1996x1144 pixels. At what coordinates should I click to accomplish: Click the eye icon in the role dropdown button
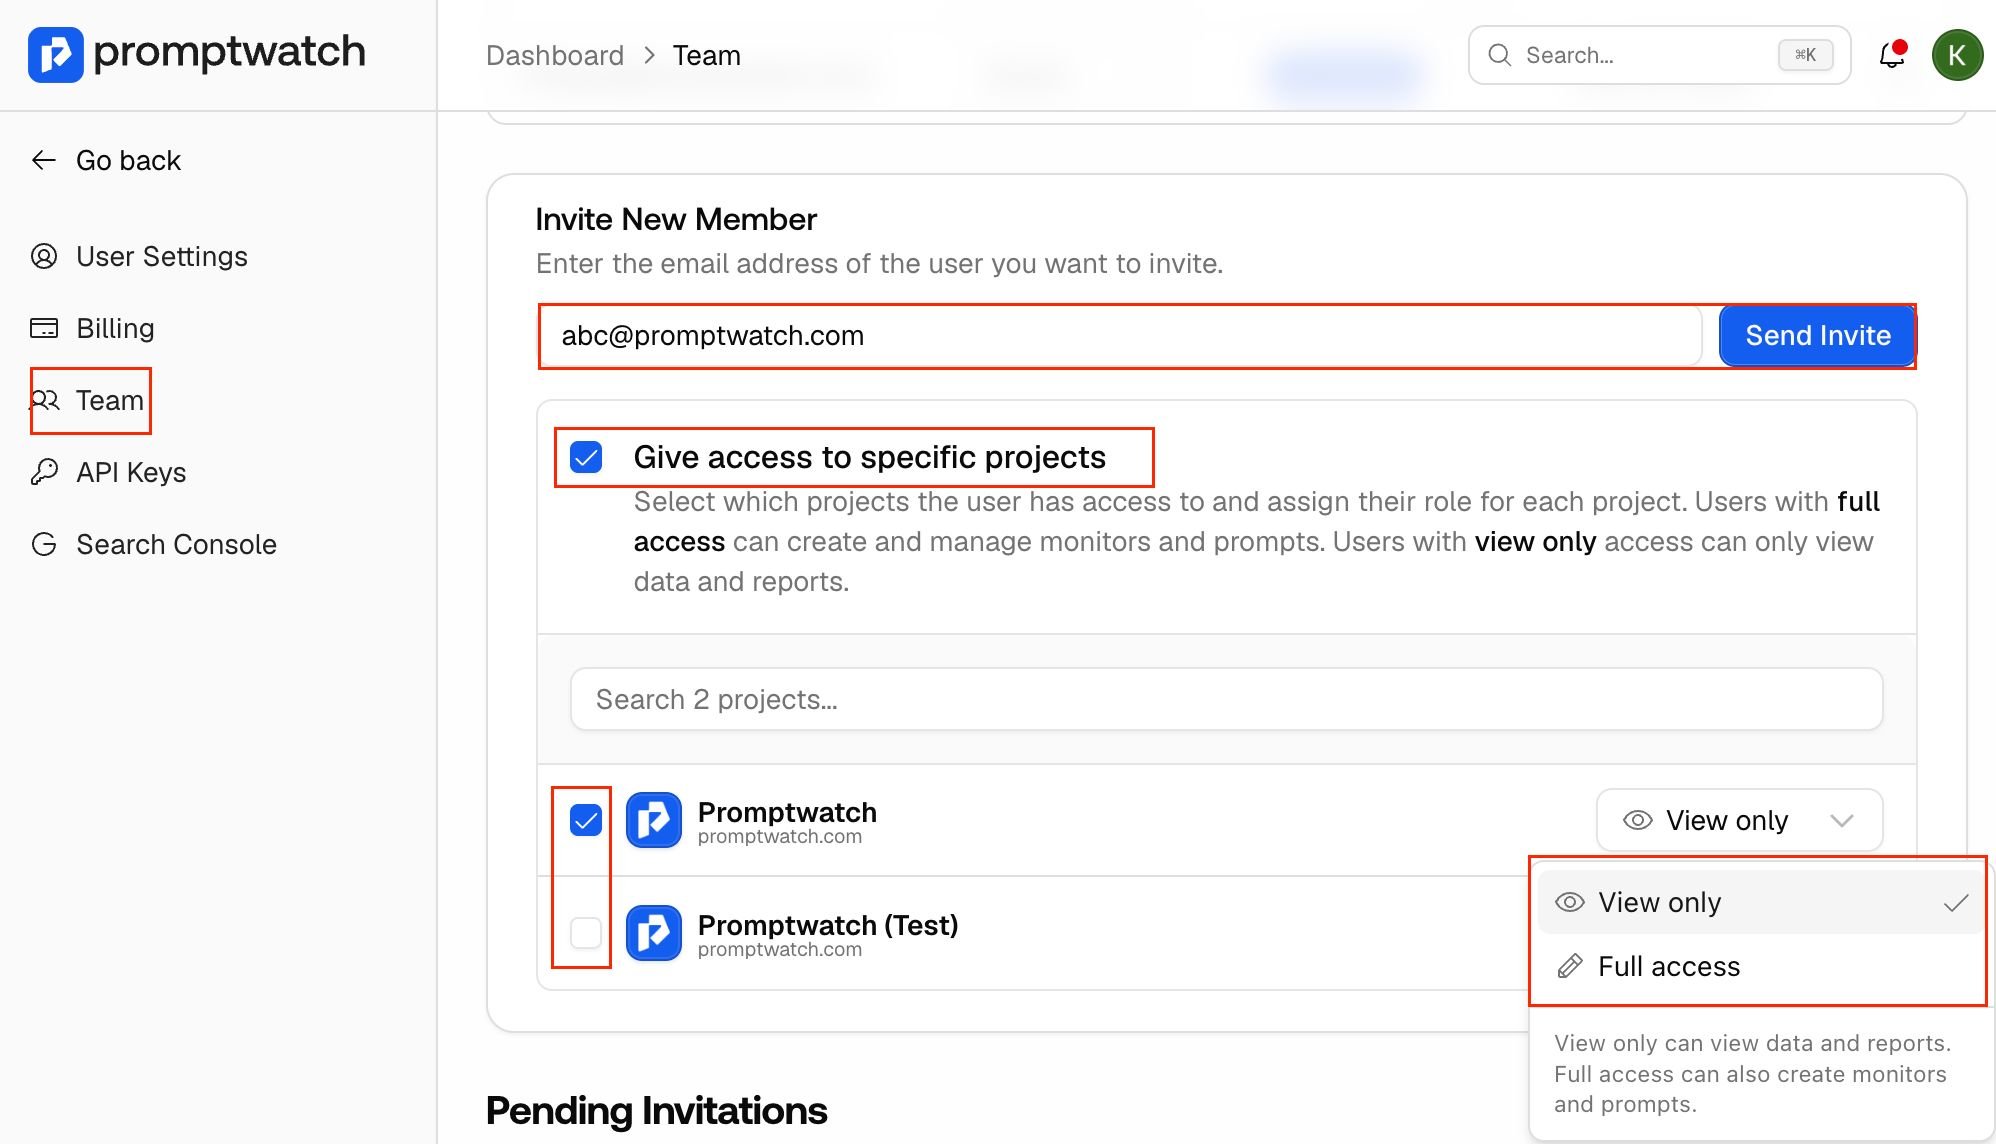[1637, 820]
